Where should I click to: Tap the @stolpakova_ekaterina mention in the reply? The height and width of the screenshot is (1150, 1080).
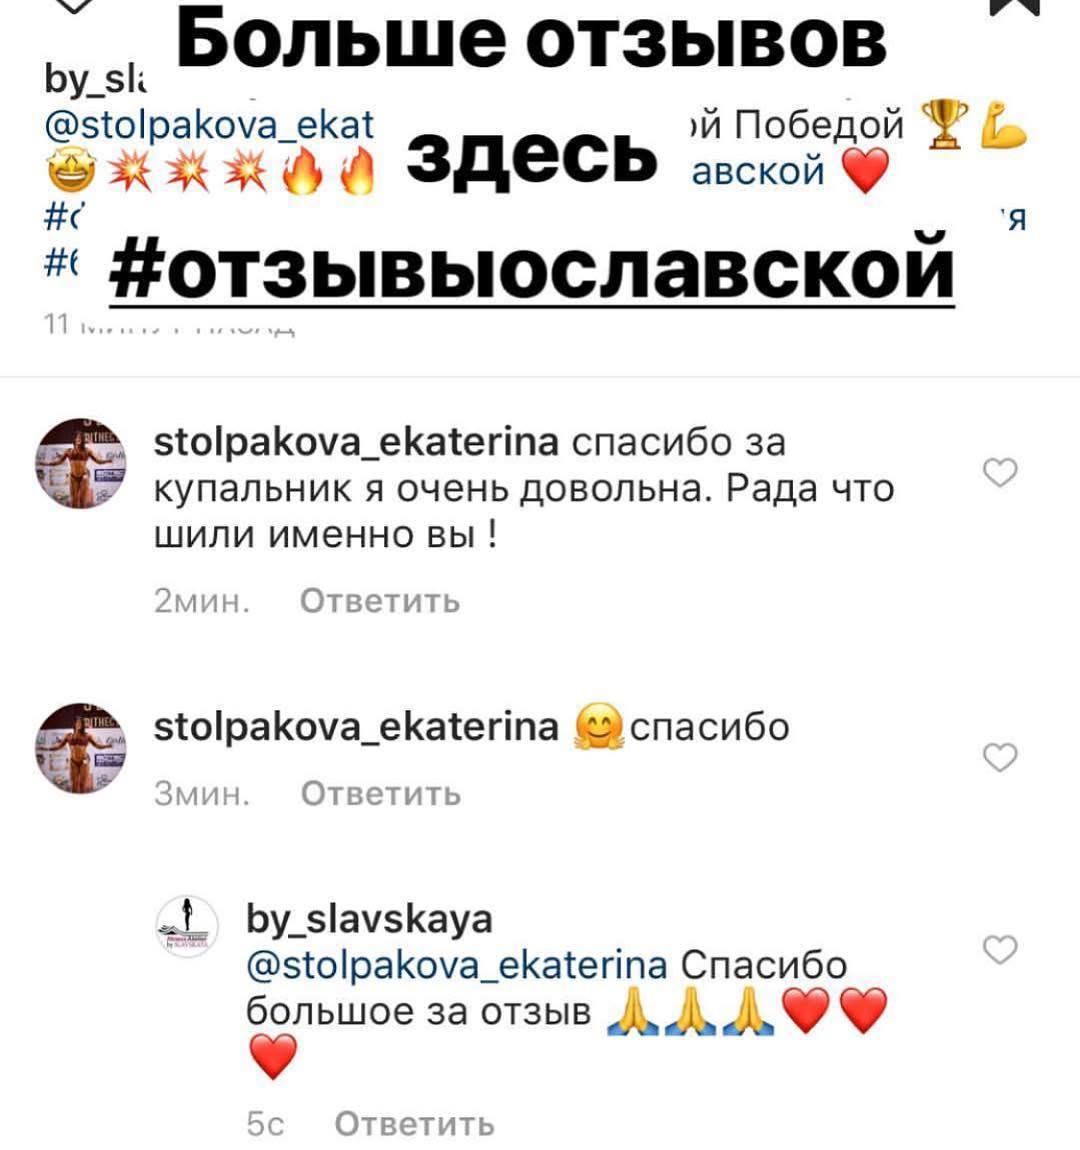[456, 965]
